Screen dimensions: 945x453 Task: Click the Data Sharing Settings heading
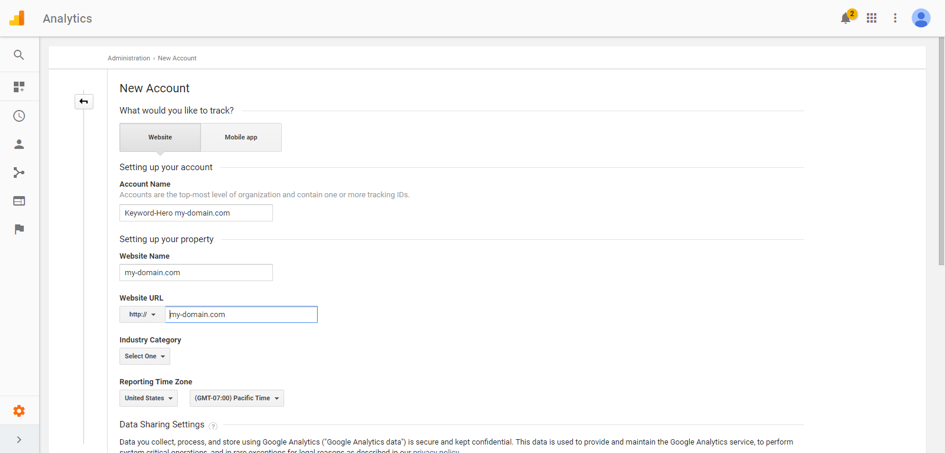click(x=162, y=425)
